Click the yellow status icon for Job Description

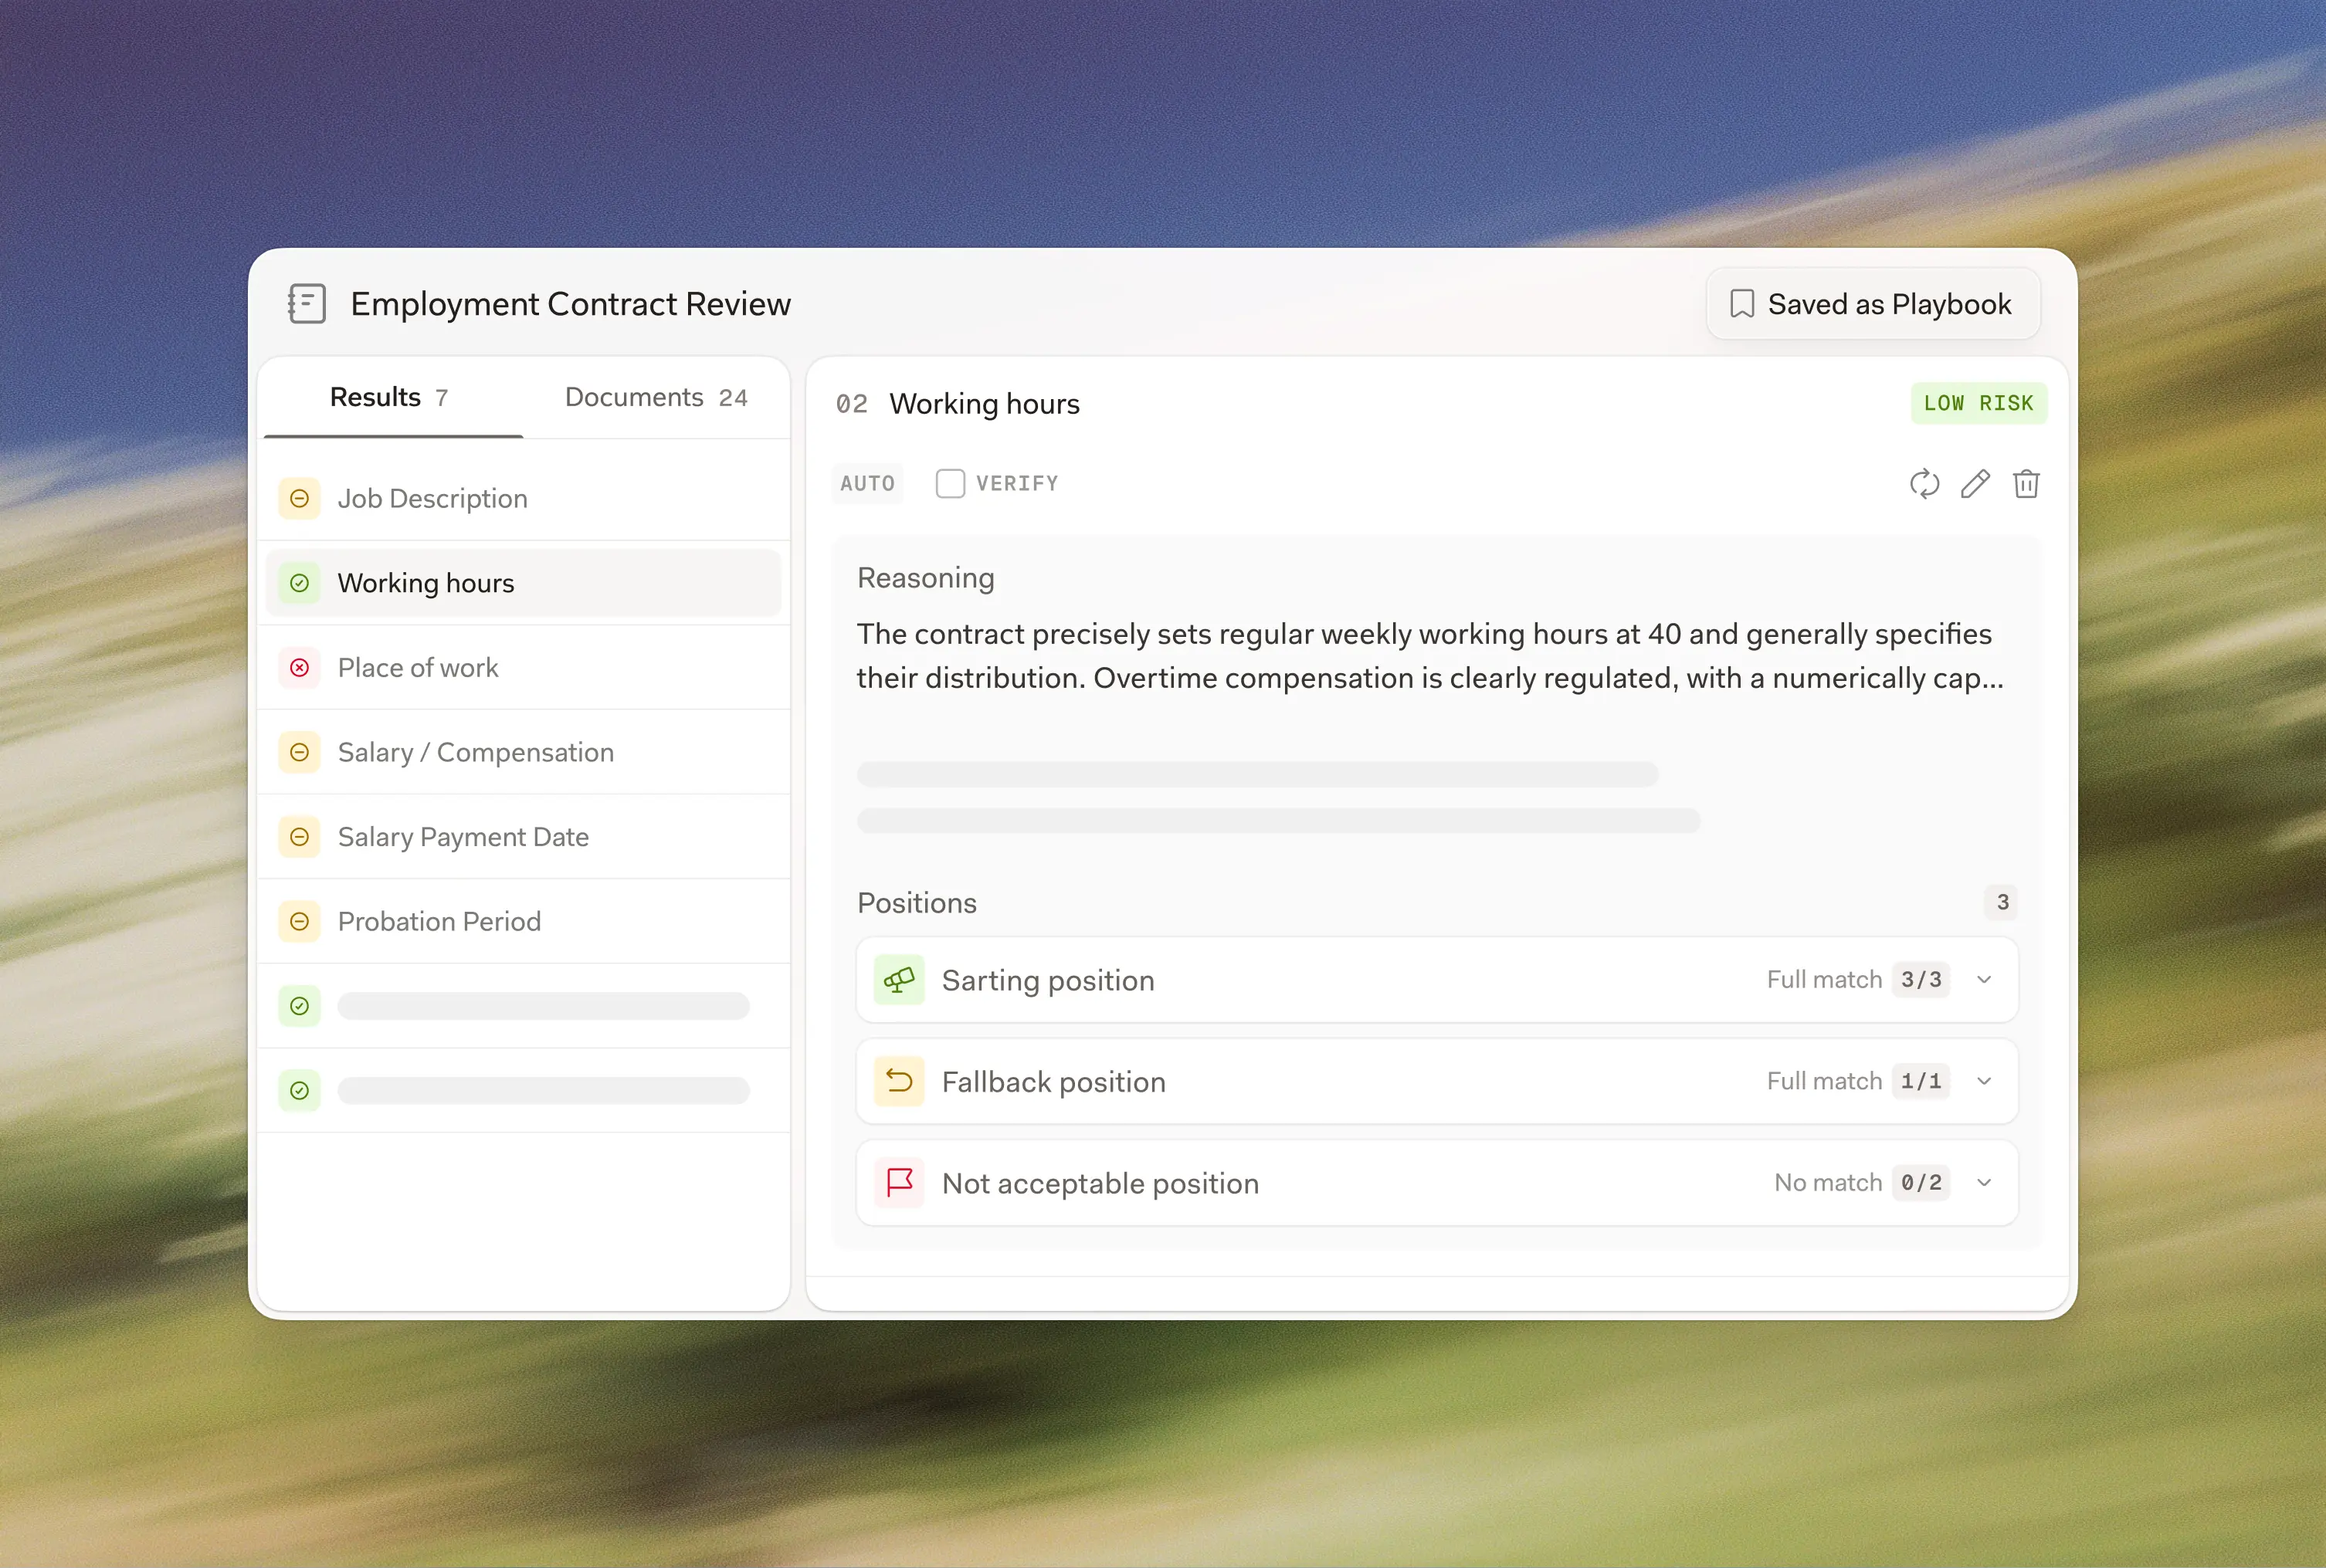point(299,498)
